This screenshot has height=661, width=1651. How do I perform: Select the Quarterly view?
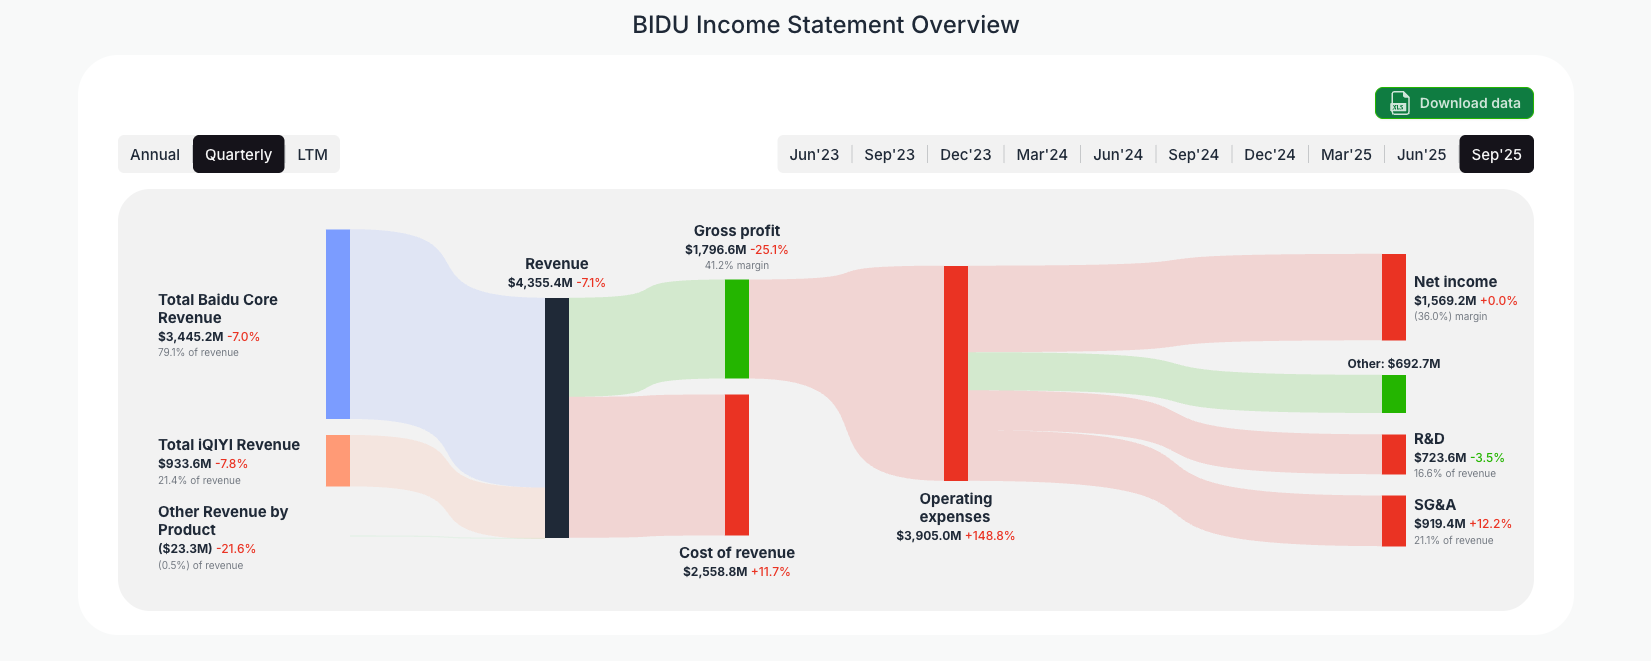tap(238, 154)
